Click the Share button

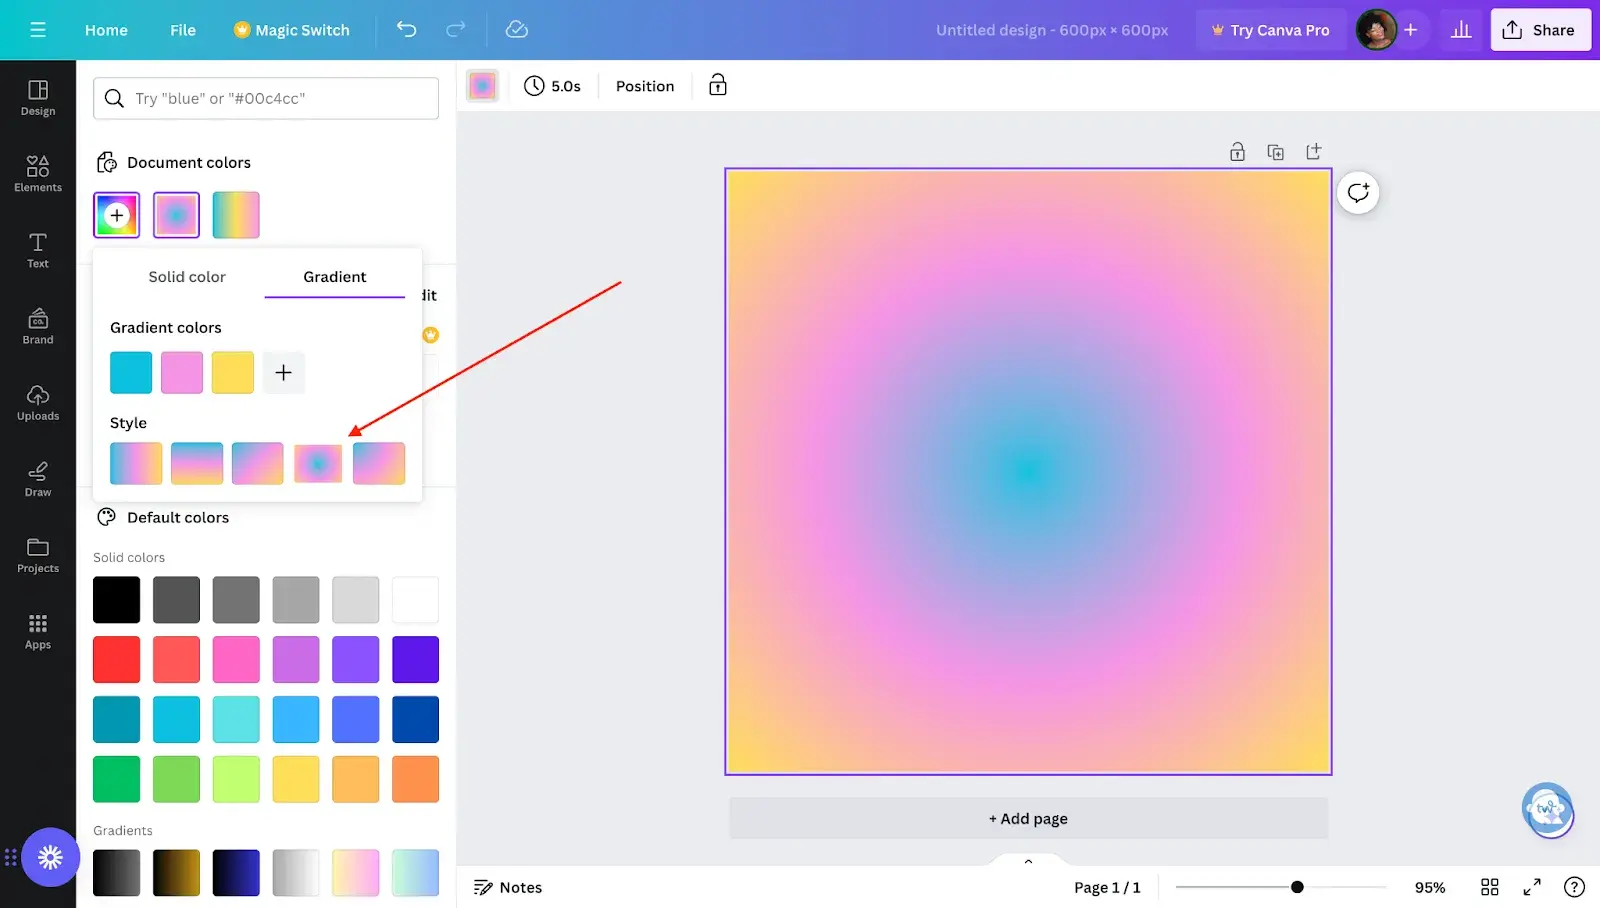pyautogui.click(x=1540, y=30)
